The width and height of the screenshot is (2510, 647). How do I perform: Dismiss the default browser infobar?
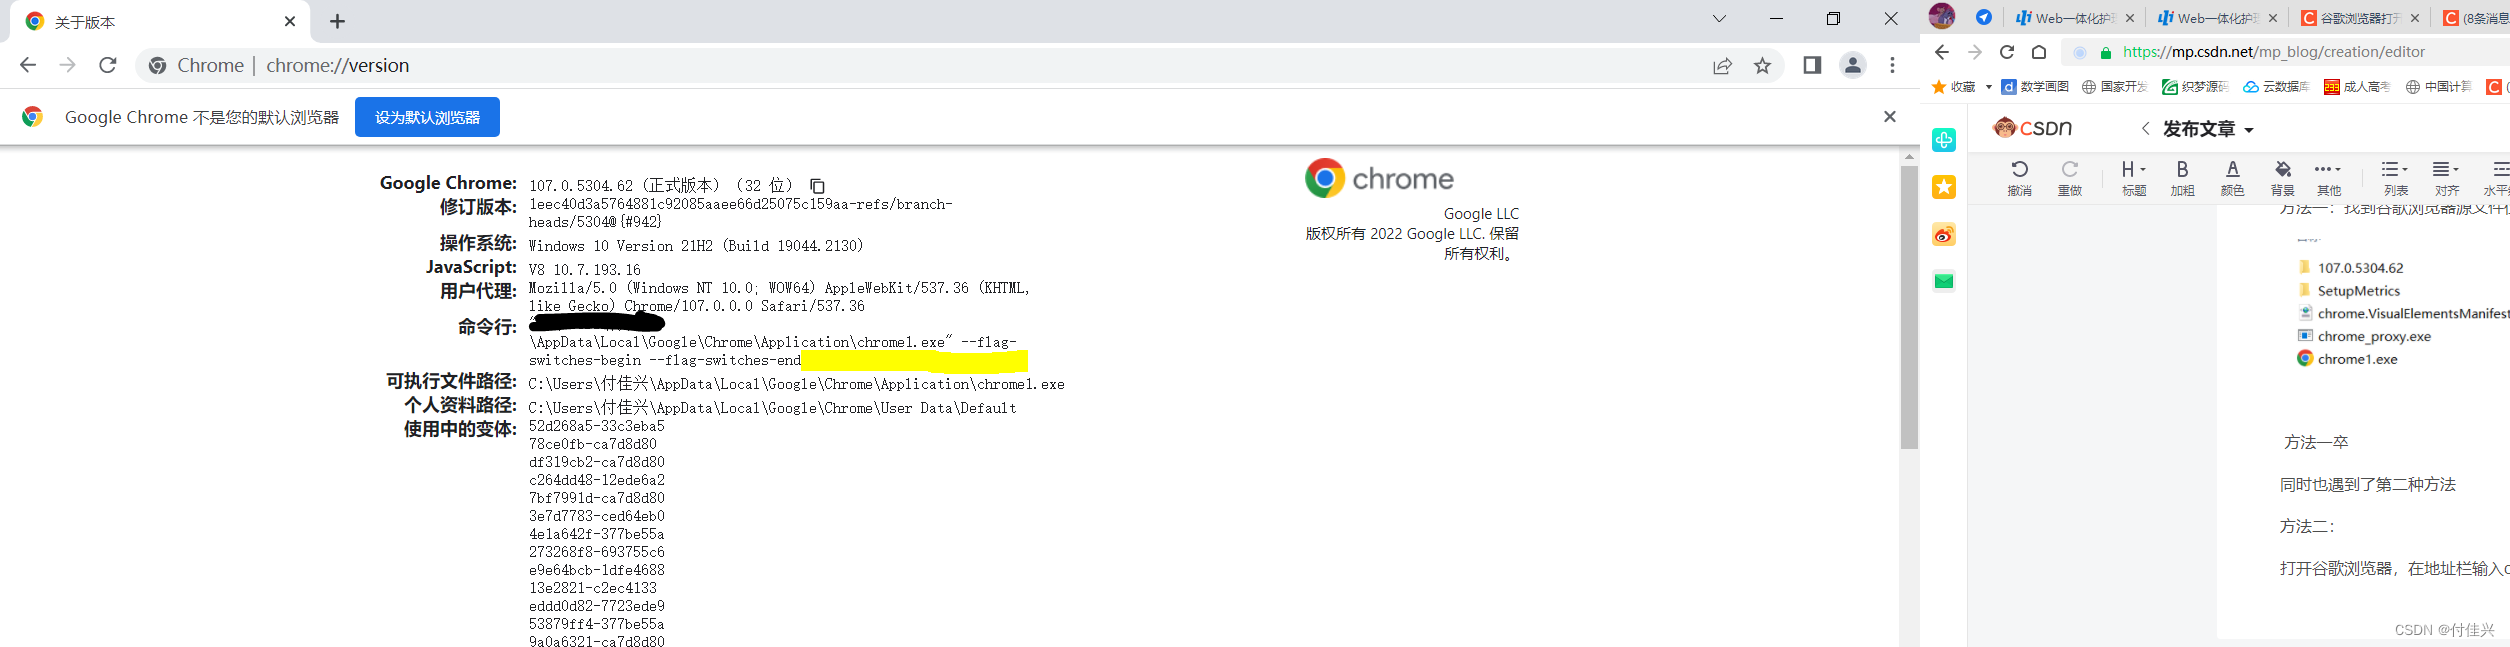click(x=1890, y=117)
